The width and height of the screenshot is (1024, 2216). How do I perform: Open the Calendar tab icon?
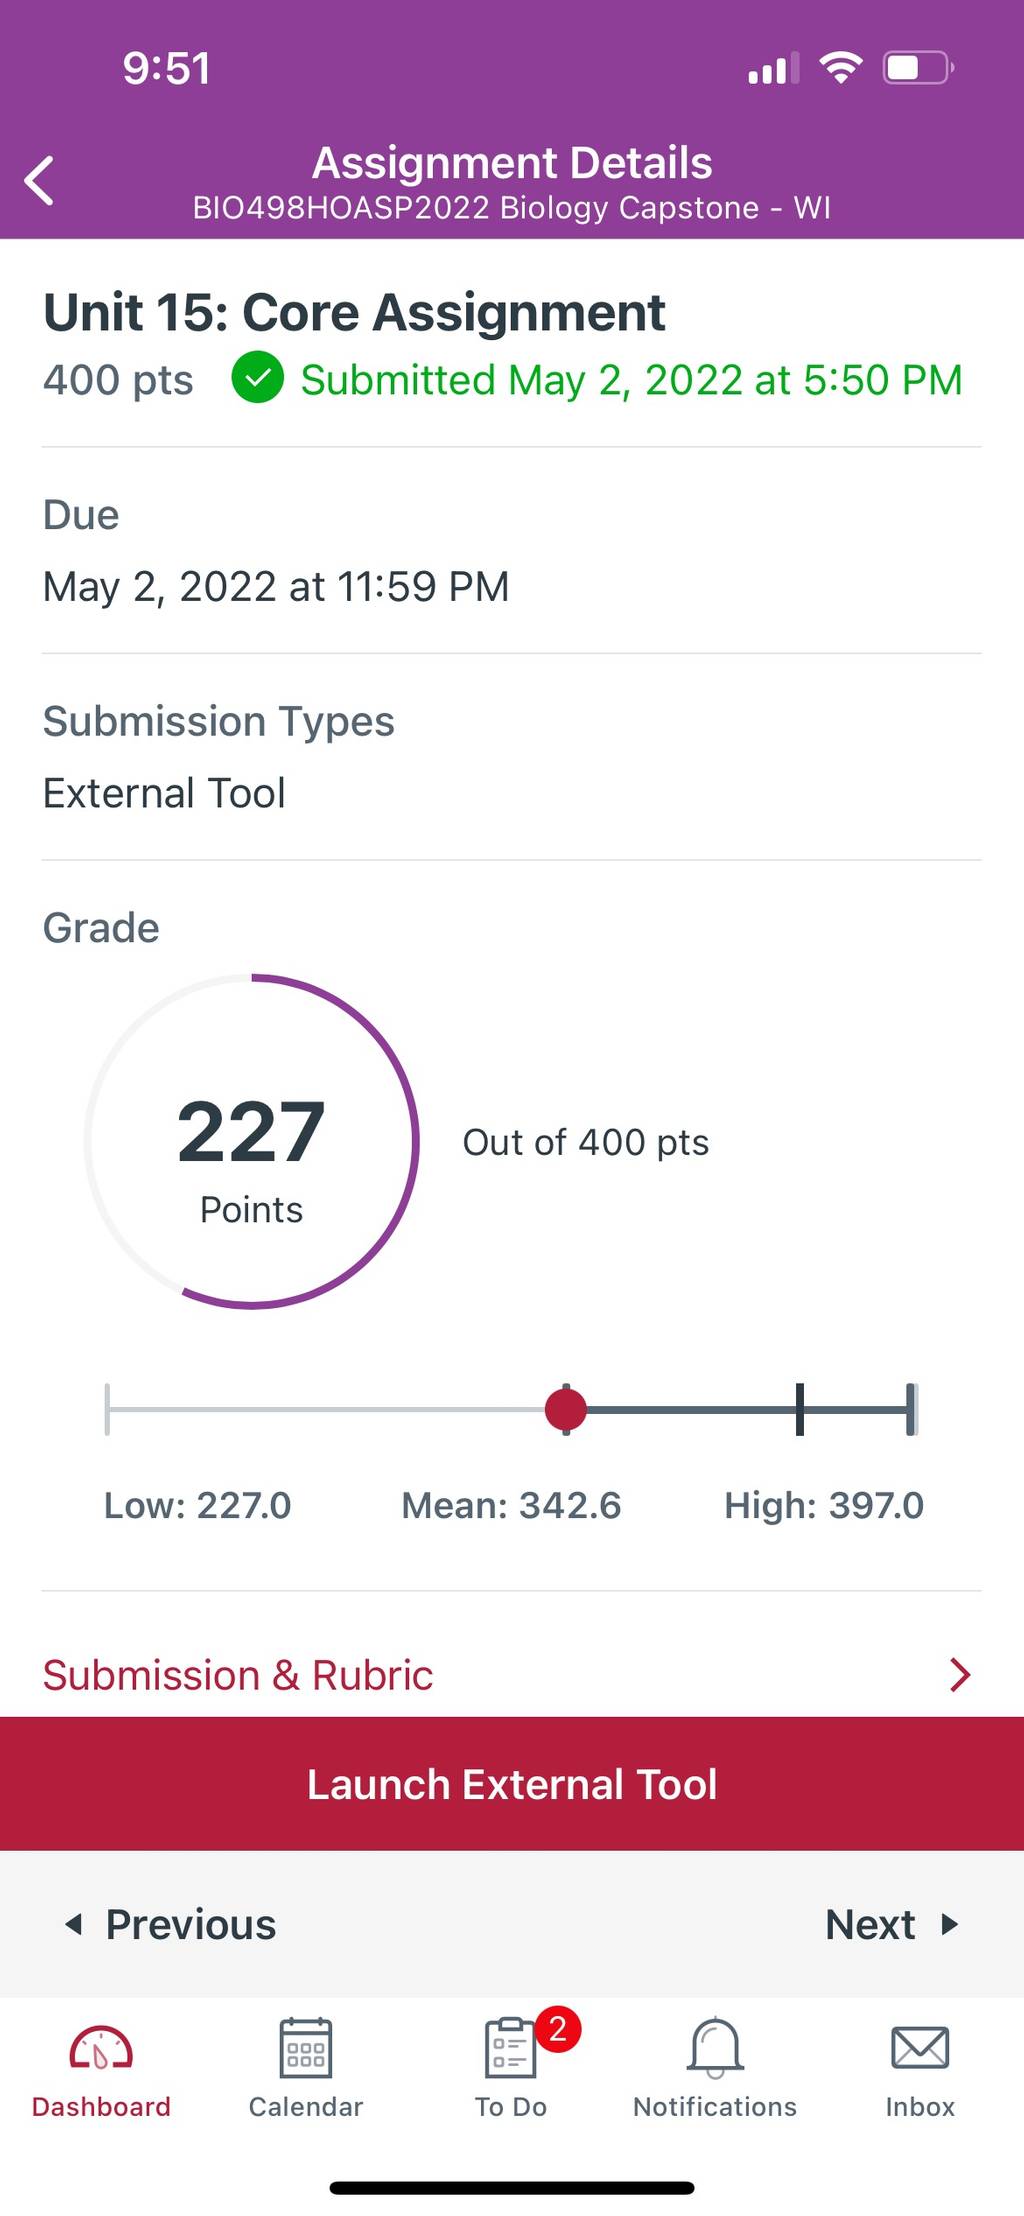coord(306,2047)
